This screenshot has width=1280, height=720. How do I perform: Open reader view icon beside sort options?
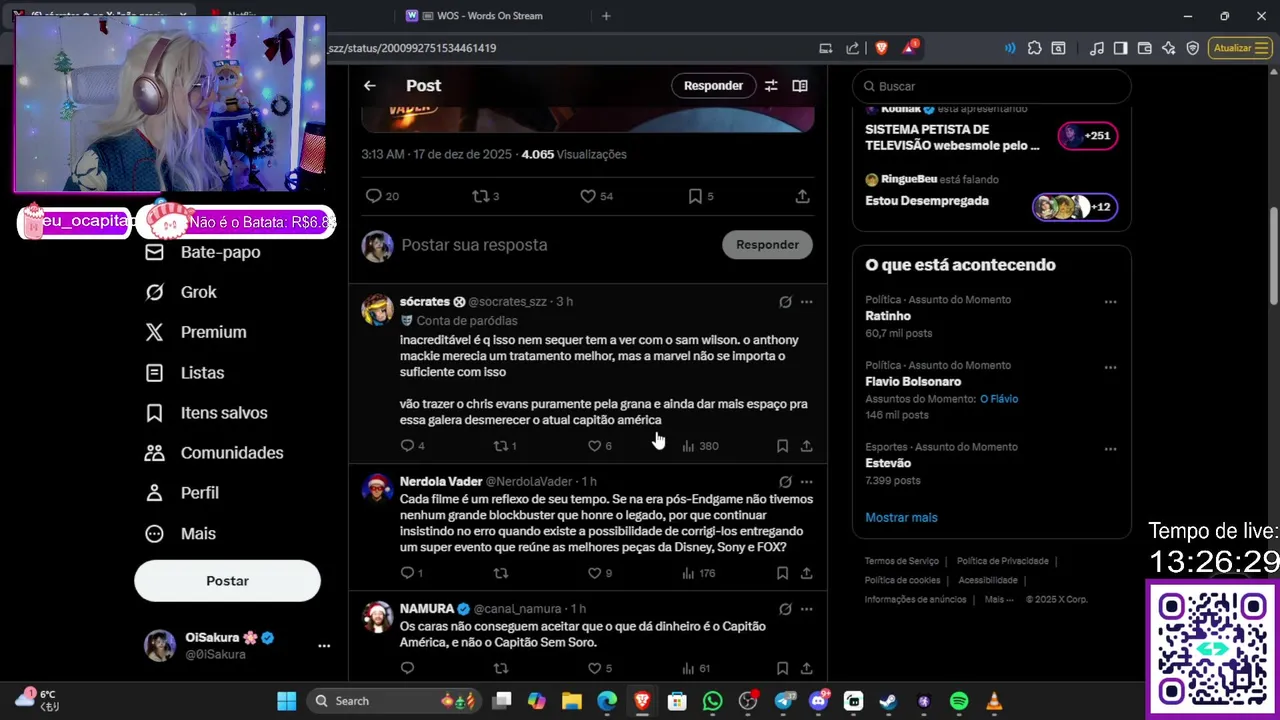800,86
